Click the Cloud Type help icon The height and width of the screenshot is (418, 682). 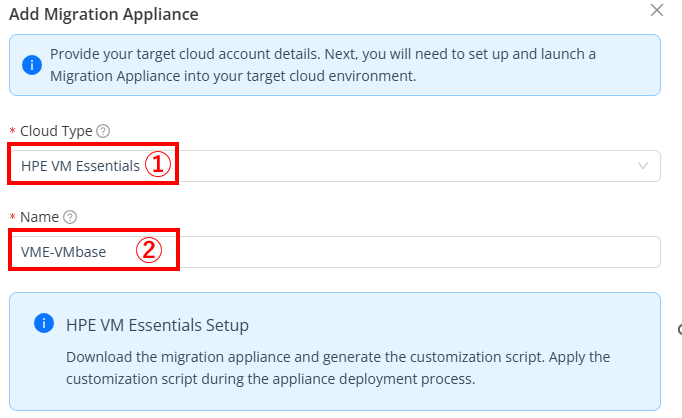click(x=103, y=131)
